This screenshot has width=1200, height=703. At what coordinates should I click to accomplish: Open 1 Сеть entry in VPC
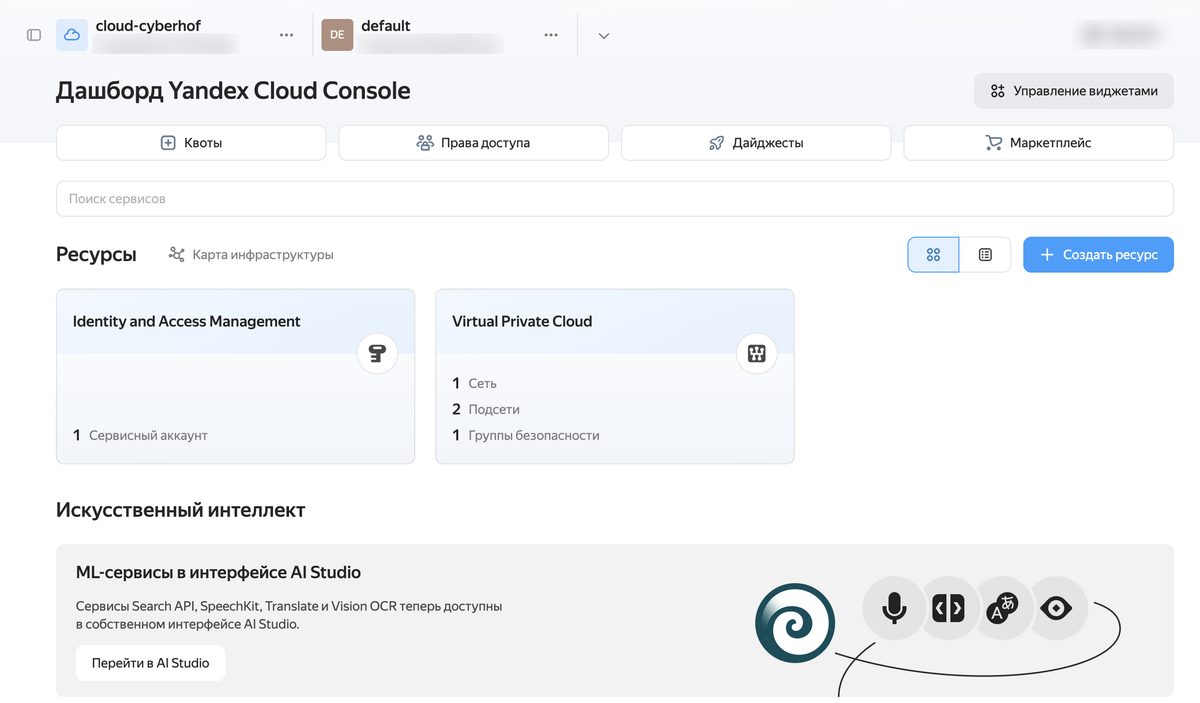(x=474, y=383)
